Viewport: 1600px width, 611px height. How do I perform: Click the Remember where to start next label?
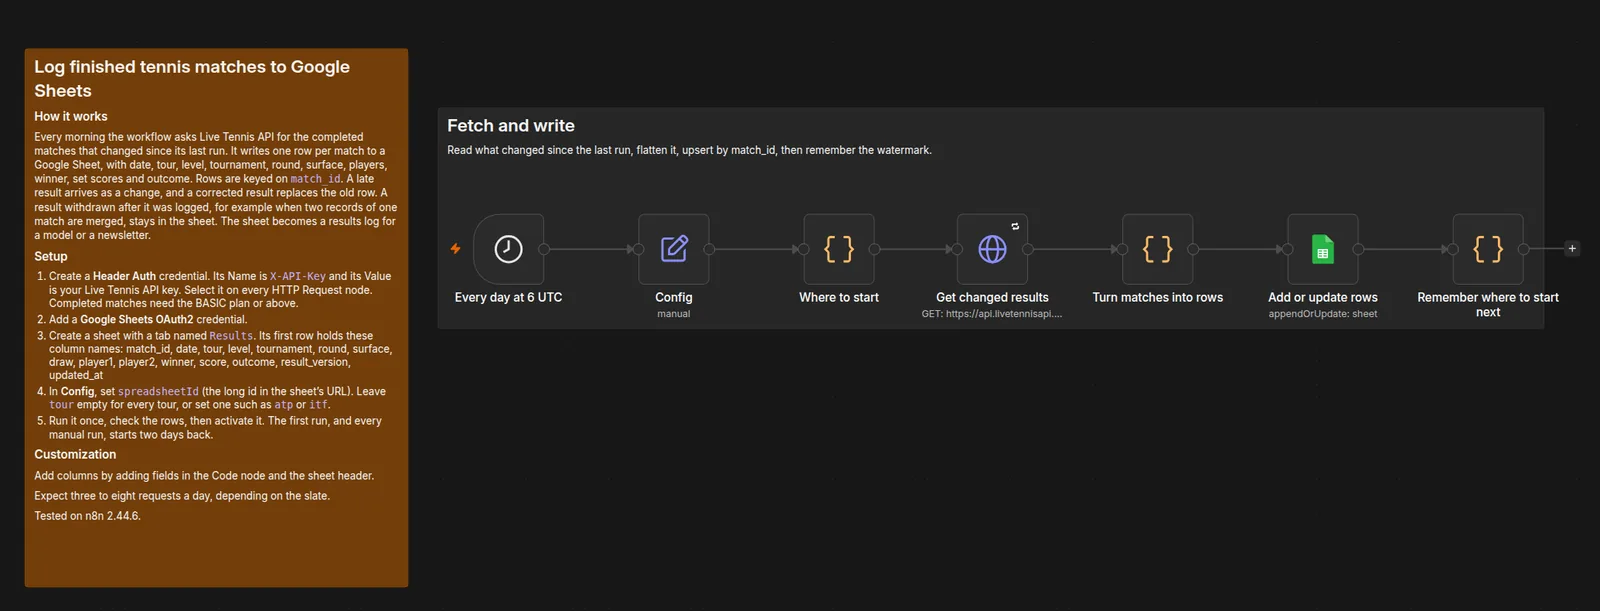(1488, 305)
